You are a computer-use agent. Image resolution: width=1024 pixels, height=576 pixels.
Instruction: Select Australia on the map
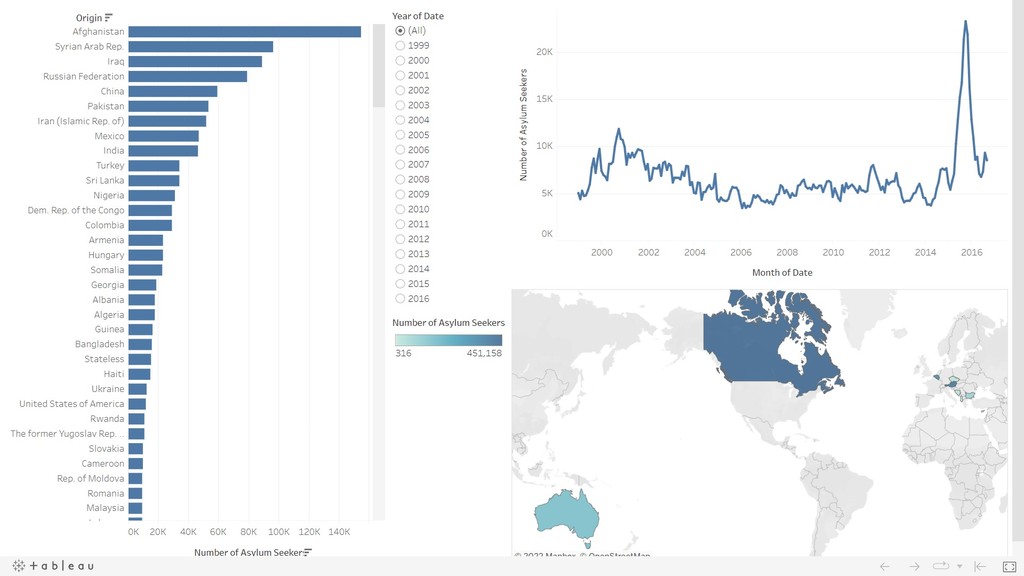[565, 514]
